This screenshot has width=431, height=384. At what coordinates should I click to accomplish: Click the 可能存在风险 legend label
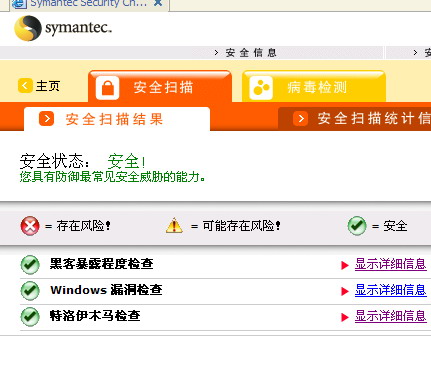pos(241,226)
